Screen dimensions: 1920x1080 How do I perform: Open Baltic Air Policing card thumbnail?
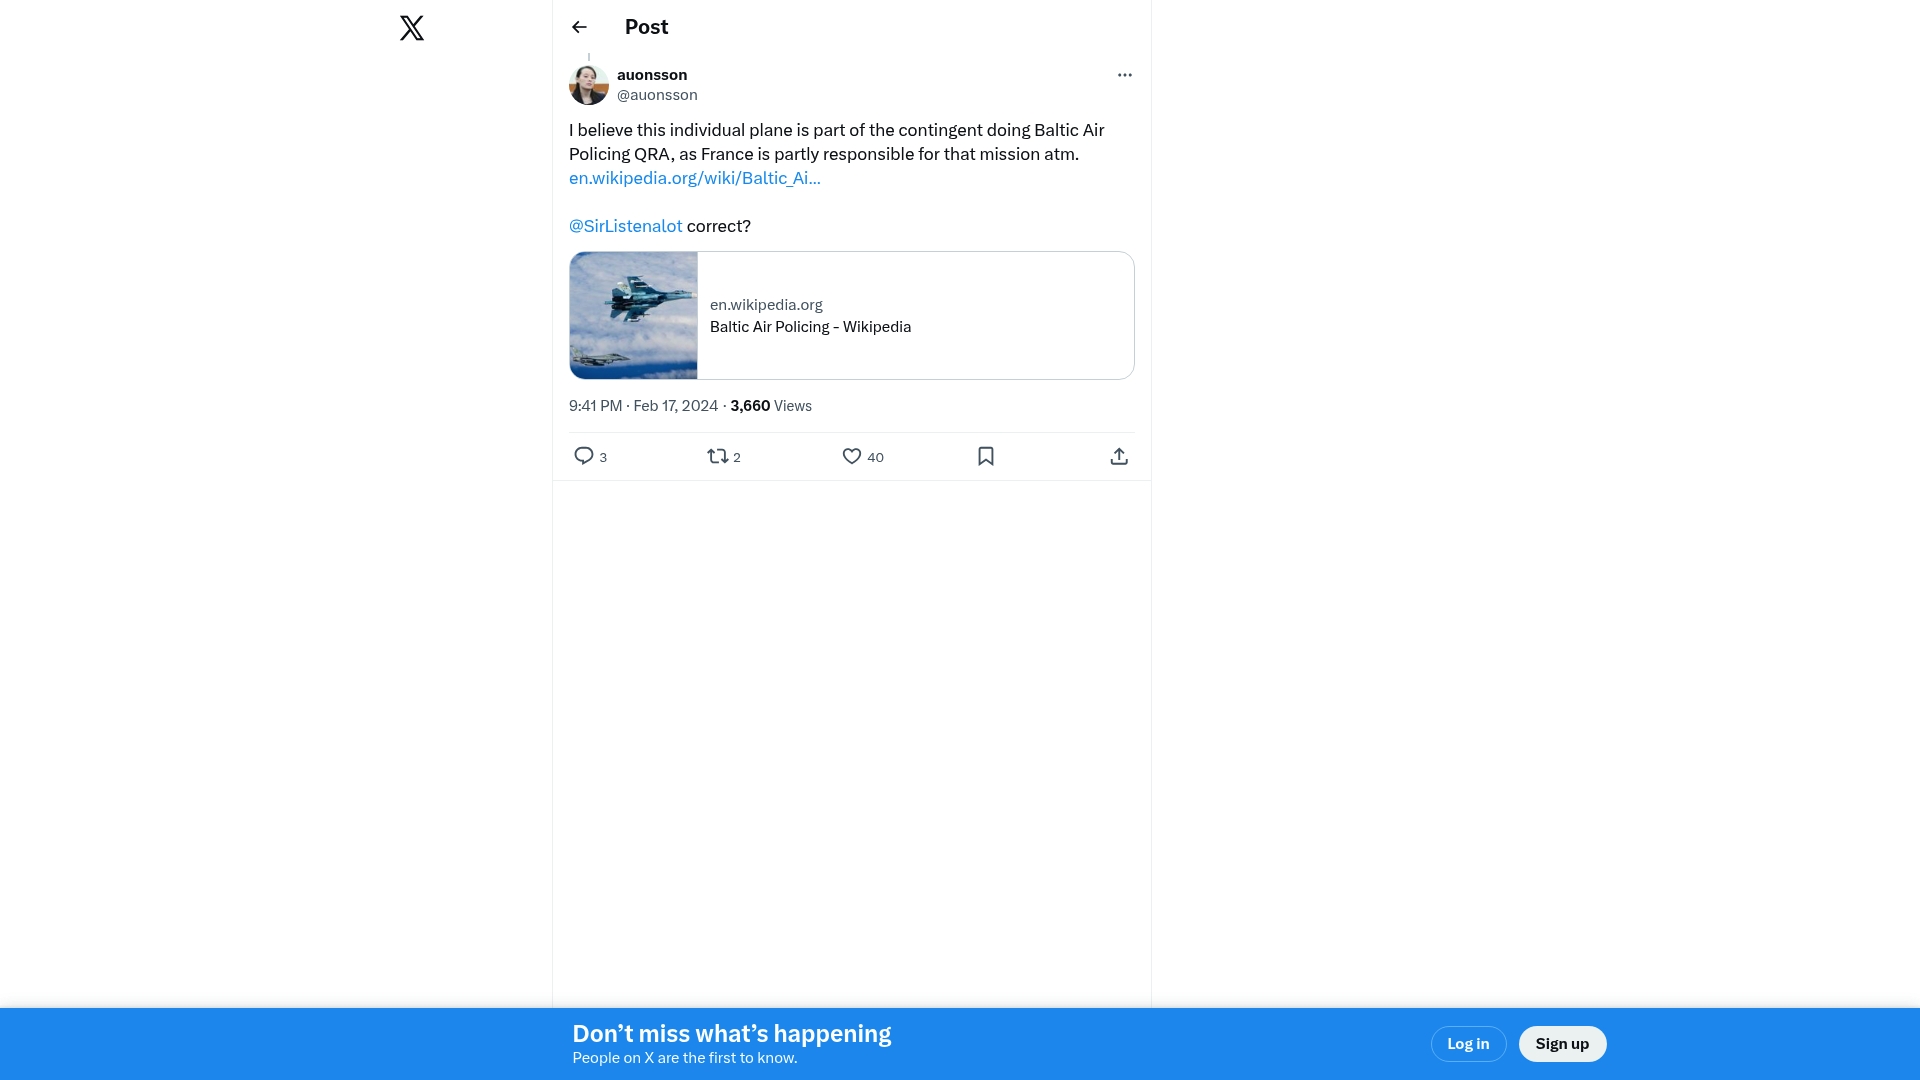tap(633, 315)
